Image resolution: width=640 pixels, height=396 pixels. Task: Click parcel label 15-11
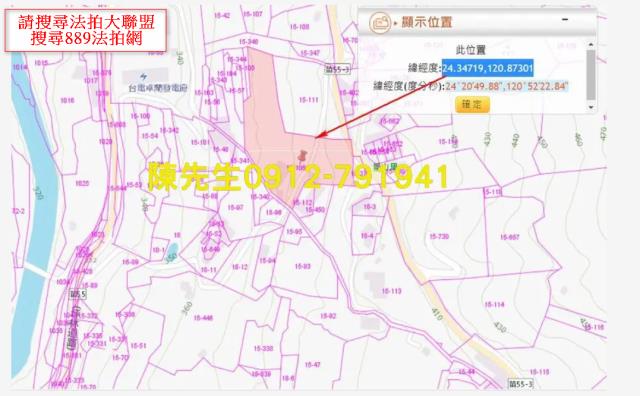coord(209,270)
